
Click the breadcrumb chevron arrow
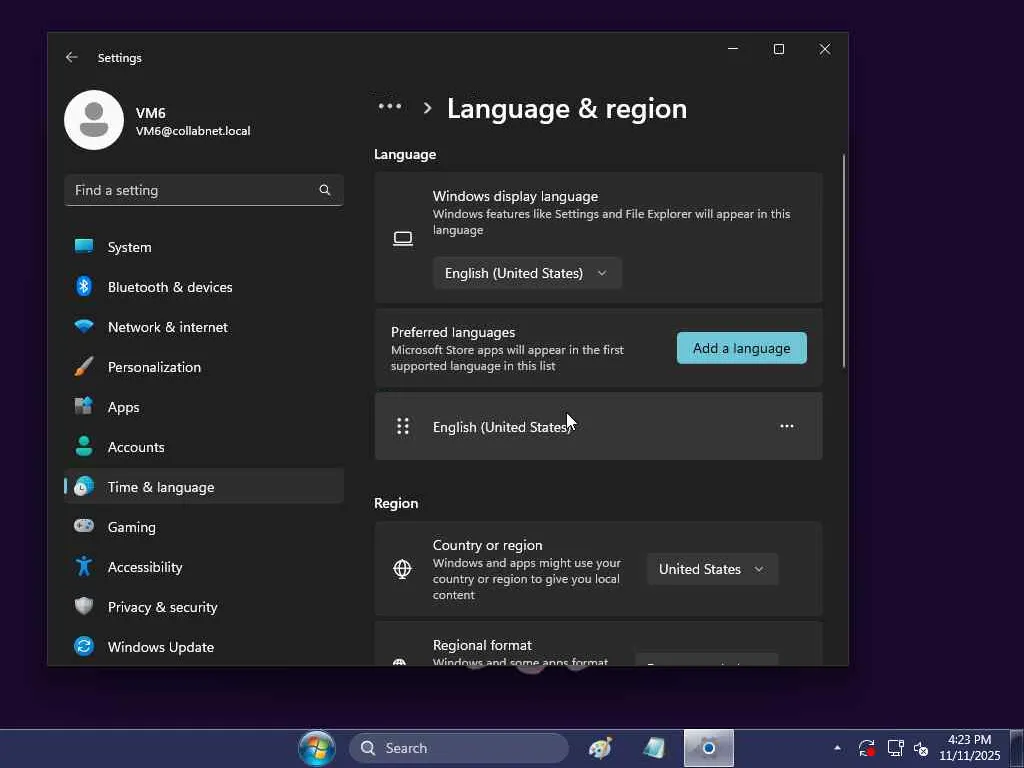[x=427, y=108]
